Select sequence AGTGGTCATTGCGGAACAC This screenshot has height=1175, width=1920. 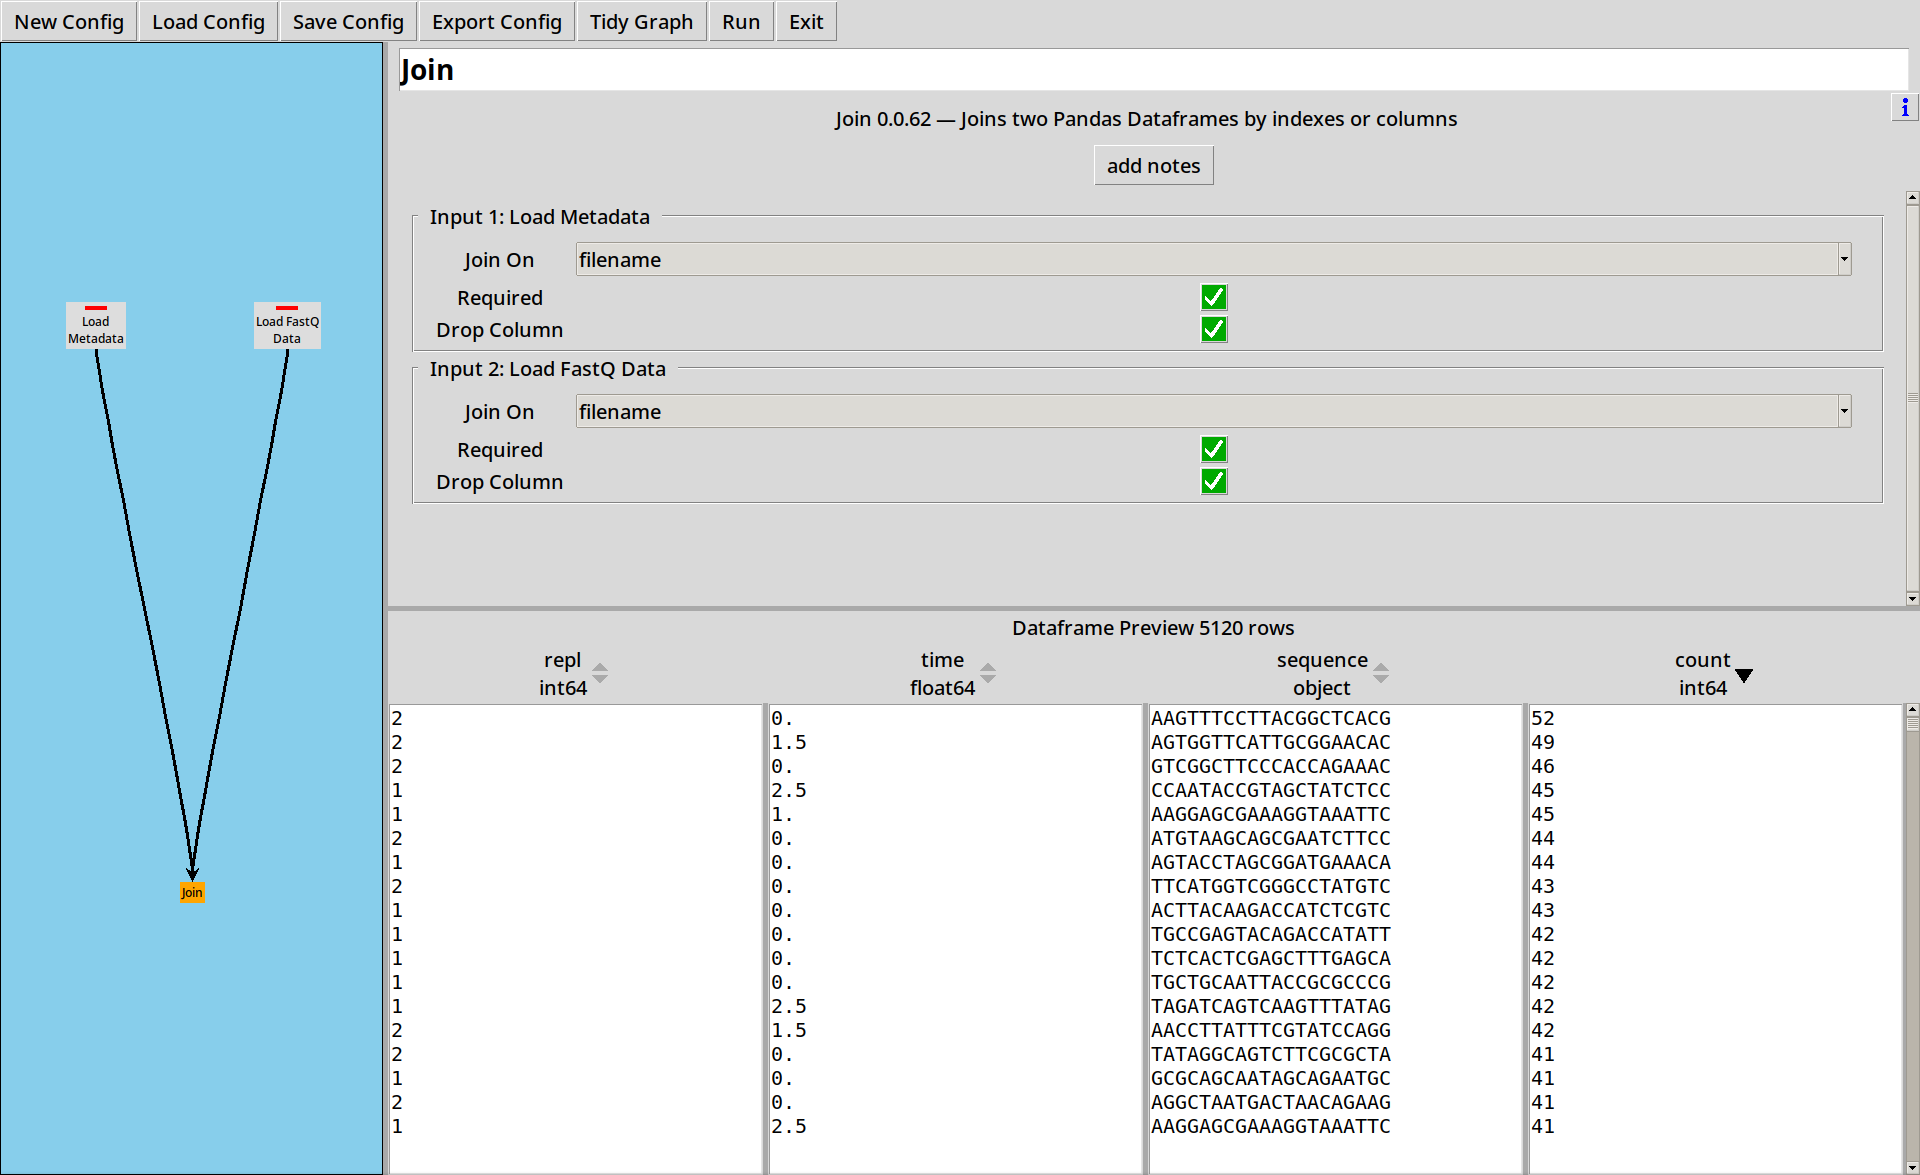point(1270,742)
